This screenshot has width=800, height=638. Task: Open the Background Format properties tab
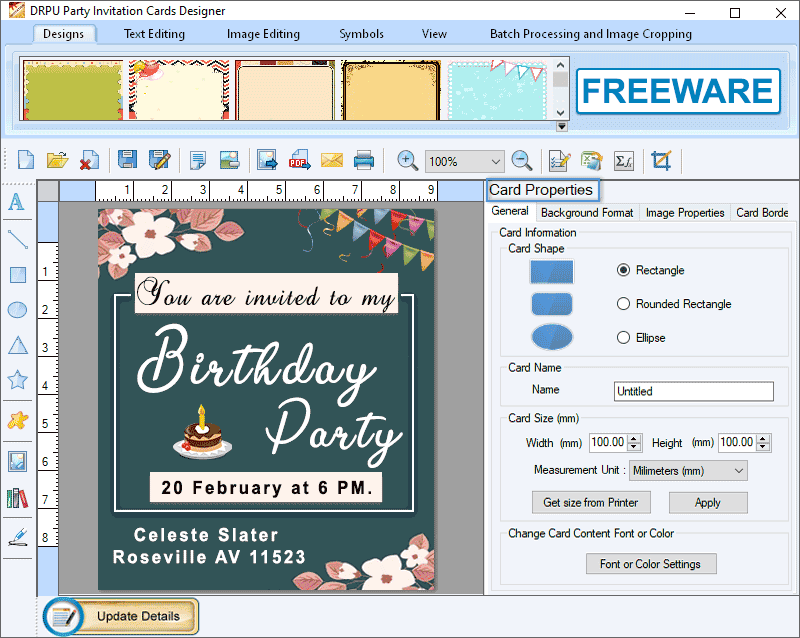(587, 212)
